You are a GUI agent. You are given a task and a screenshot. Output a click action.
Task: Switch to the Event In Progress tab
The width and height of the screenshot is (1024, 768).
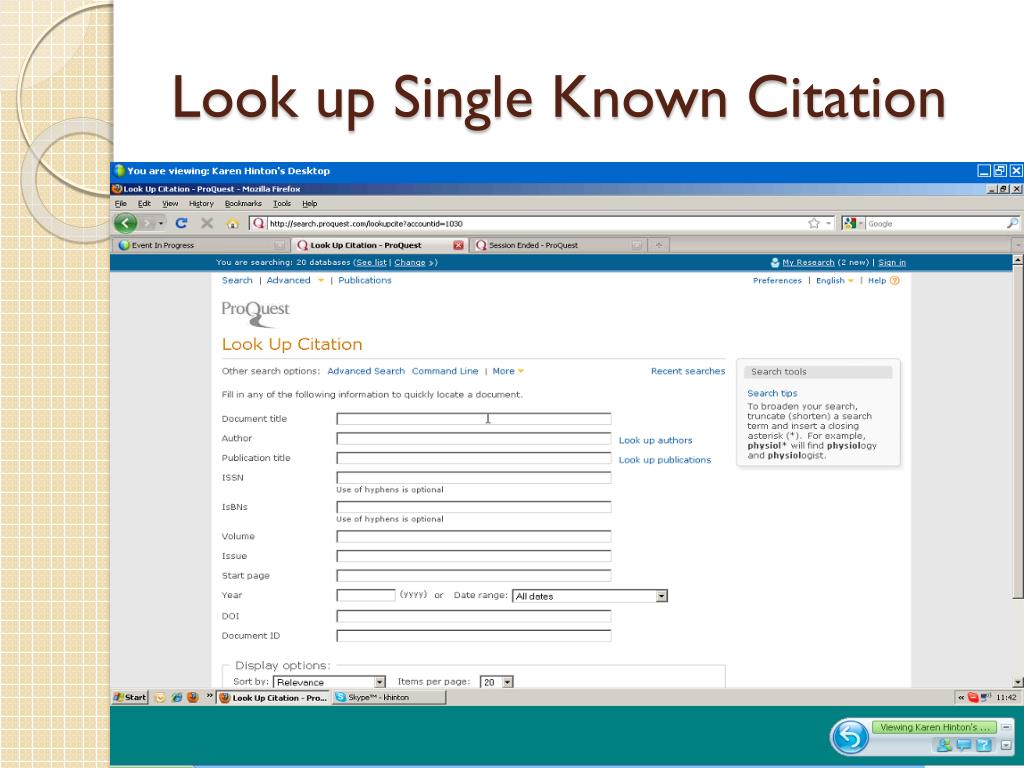click(x=202, y=245)
